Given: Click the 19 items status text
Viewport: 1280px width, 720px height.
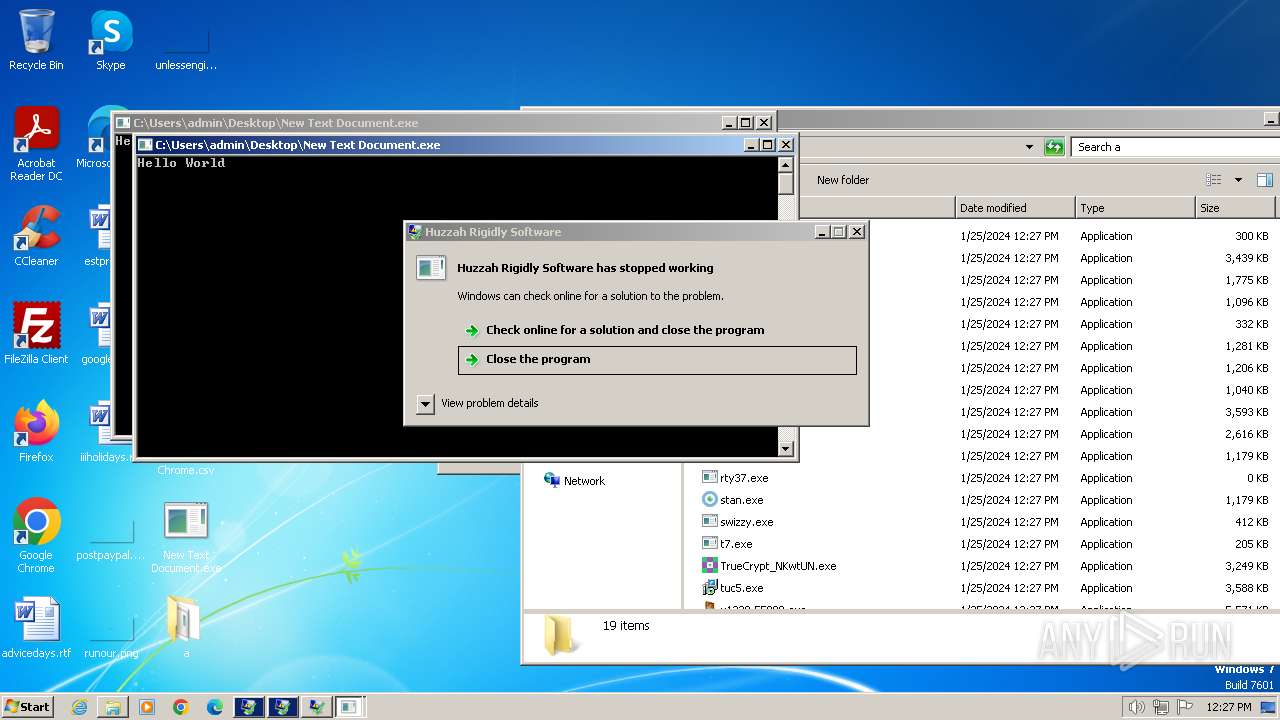Looking at the screenshot, I should pyautogui.click(x=626, y=626).
